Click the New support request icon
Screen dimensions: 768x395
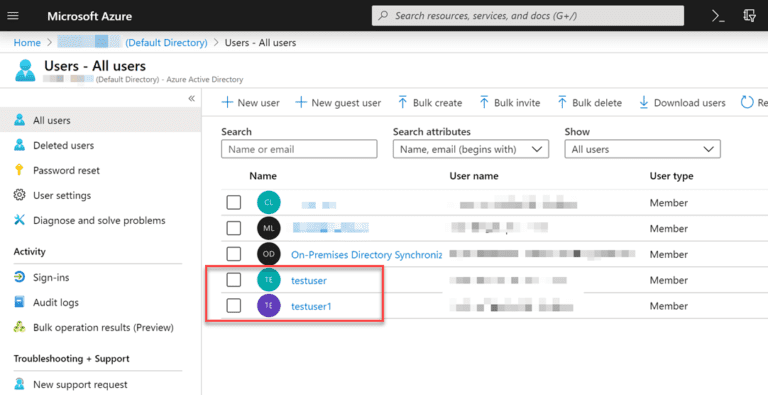point(19,384)
